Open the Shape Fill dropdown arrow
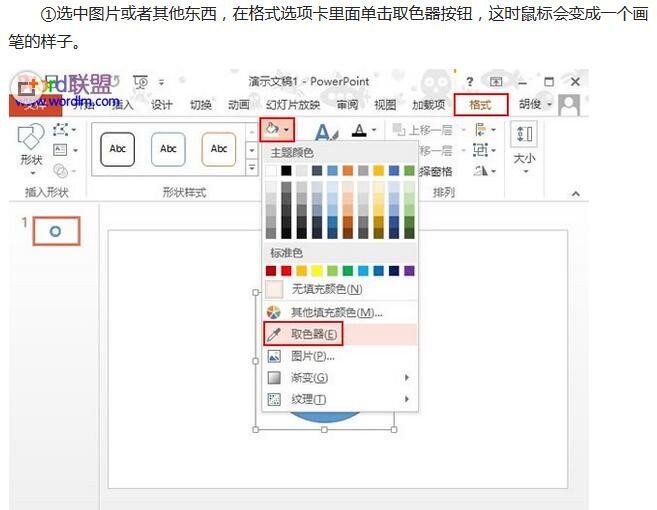The image size is (657, 510). point(287,130)
